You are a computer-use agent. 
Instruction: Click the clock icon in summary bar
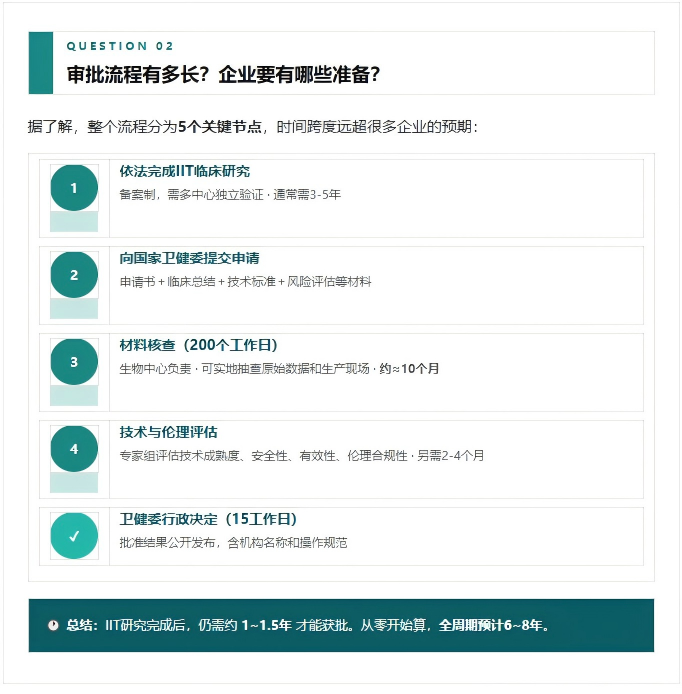pyautogui.click(x=53, y=626)
